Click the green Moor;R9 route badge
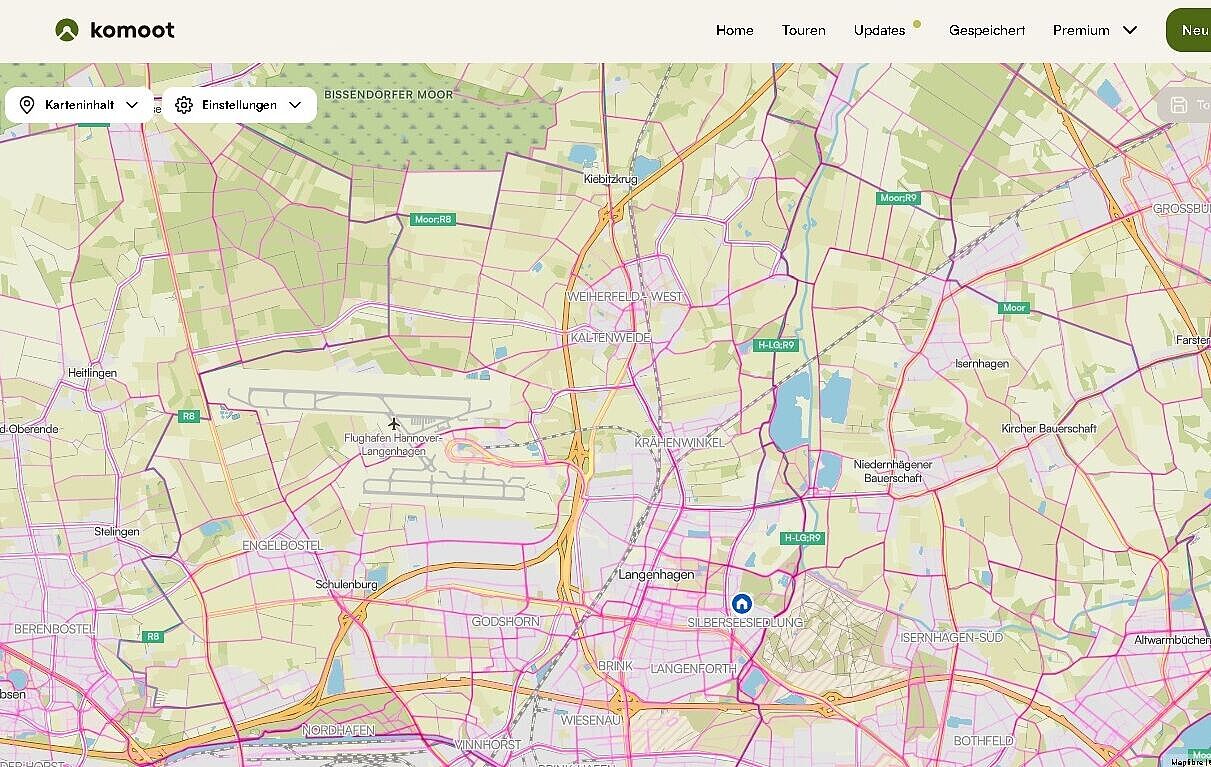The image size is (1211, 767). [898, 198]
